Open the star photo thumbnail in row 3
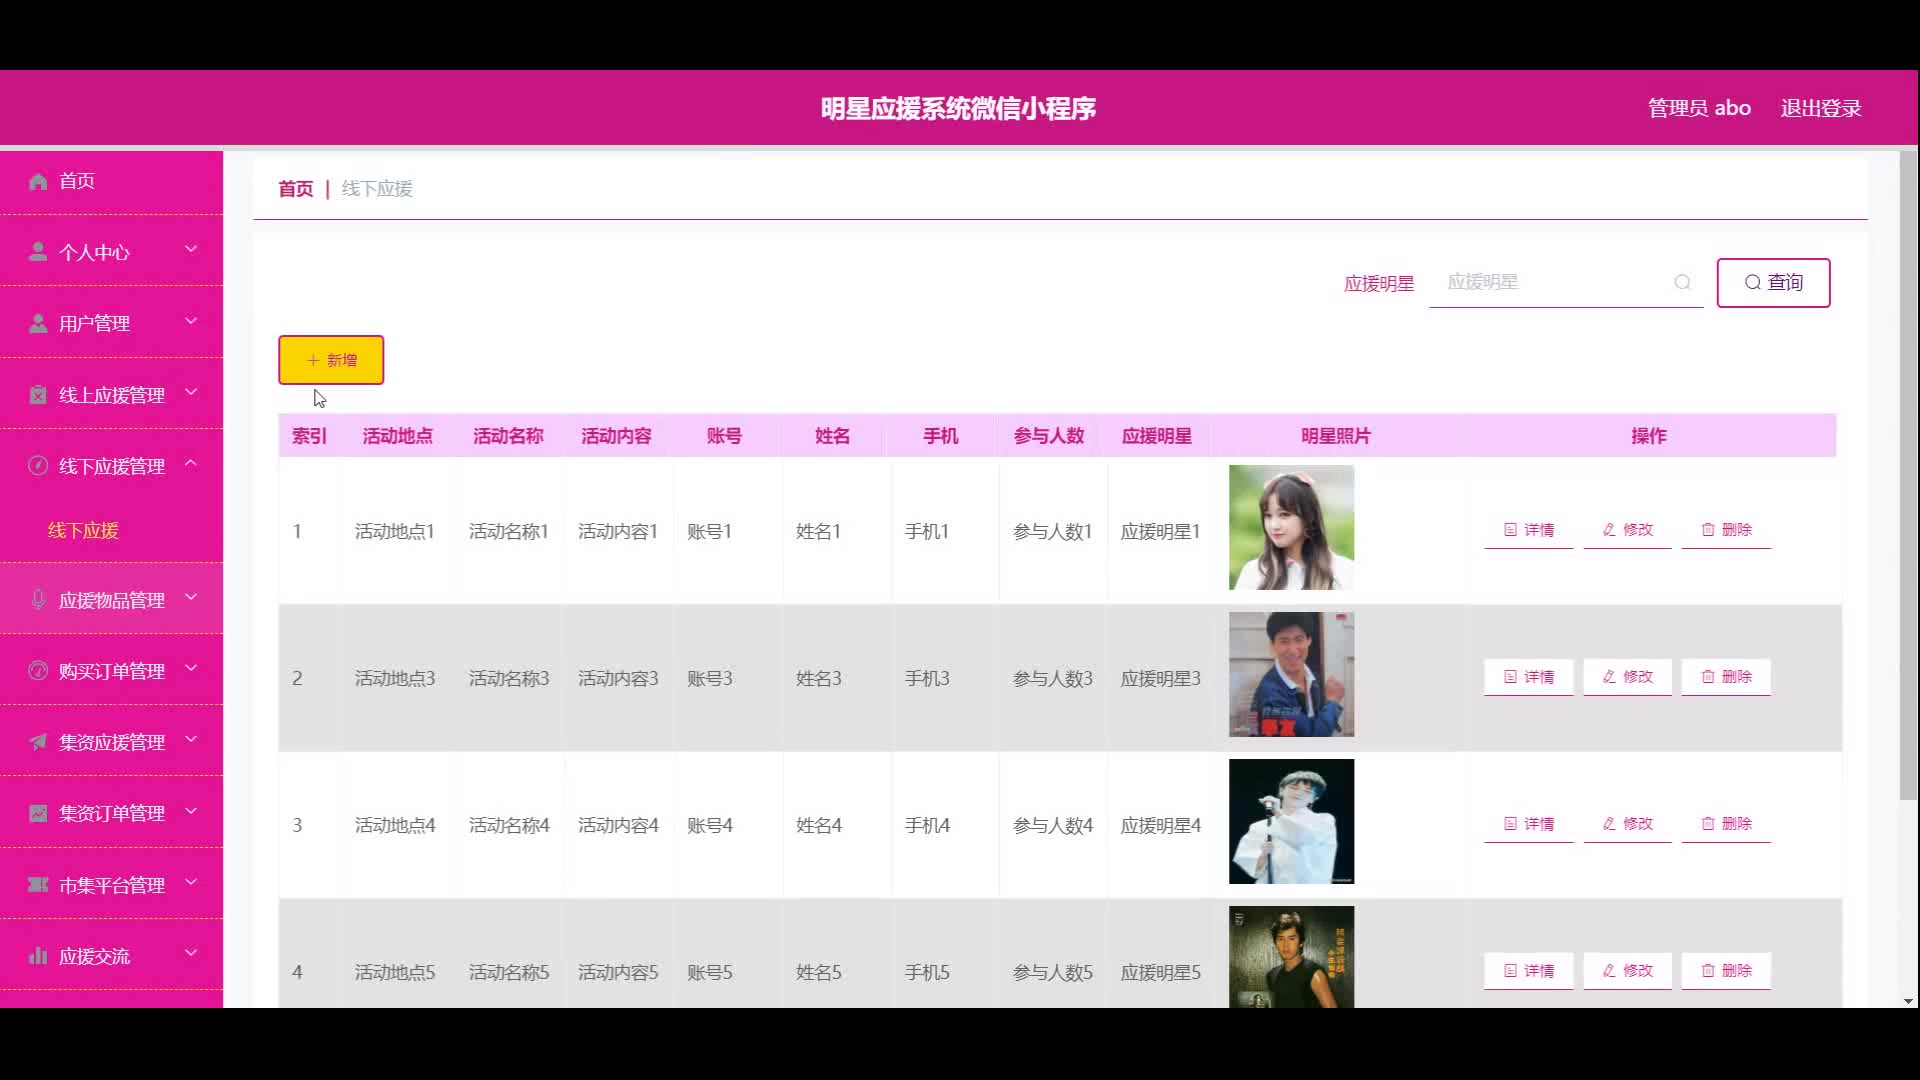Screen dimensions: 1920x1080 tap(1291, 821)
